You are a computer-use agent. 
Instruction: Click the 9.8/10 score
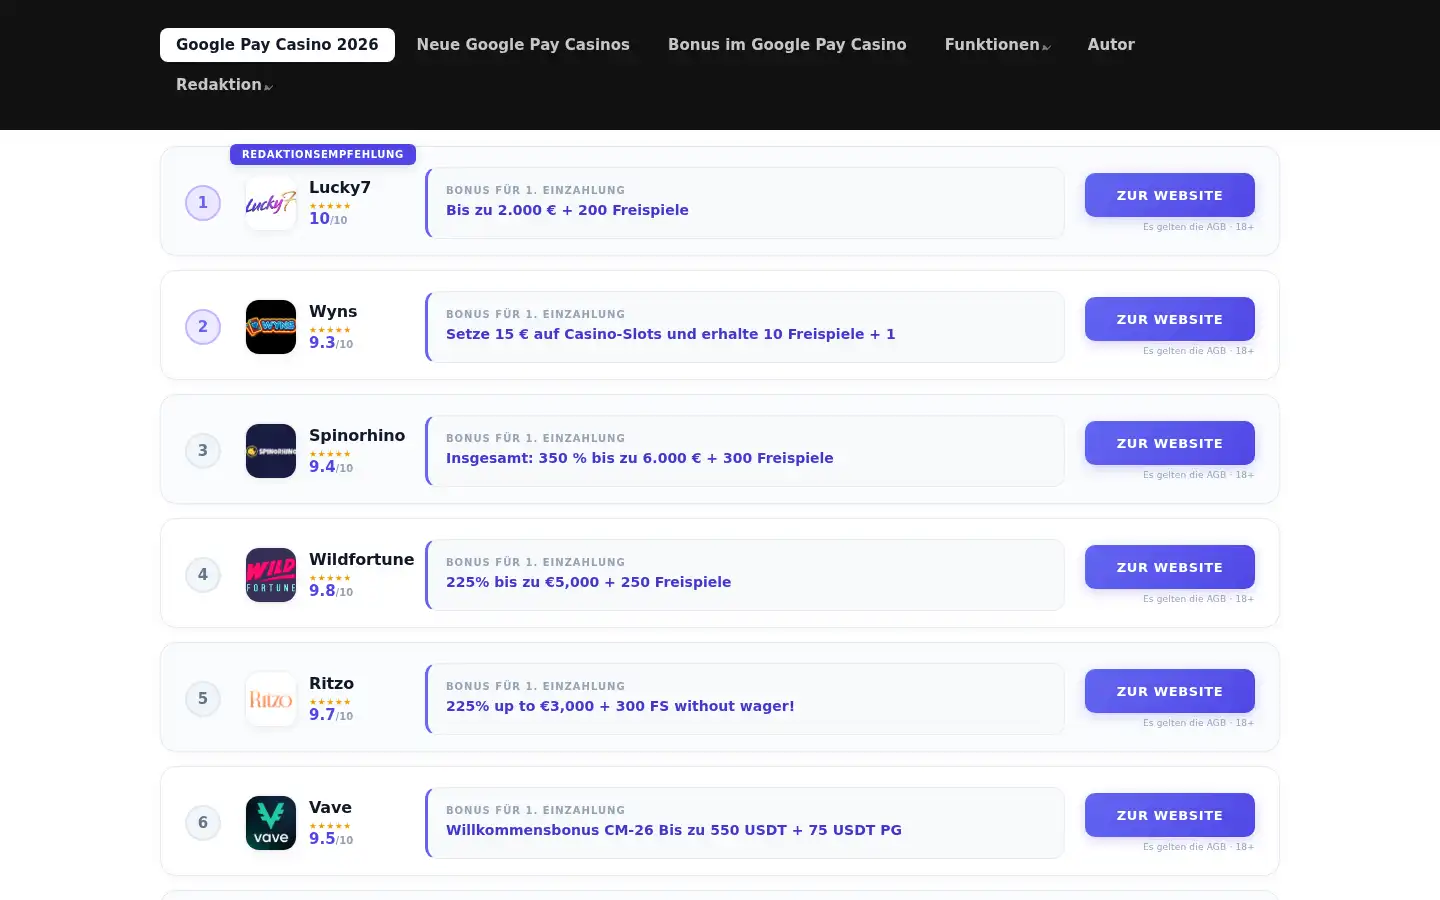pyautogui.click(x=331, y=590)
